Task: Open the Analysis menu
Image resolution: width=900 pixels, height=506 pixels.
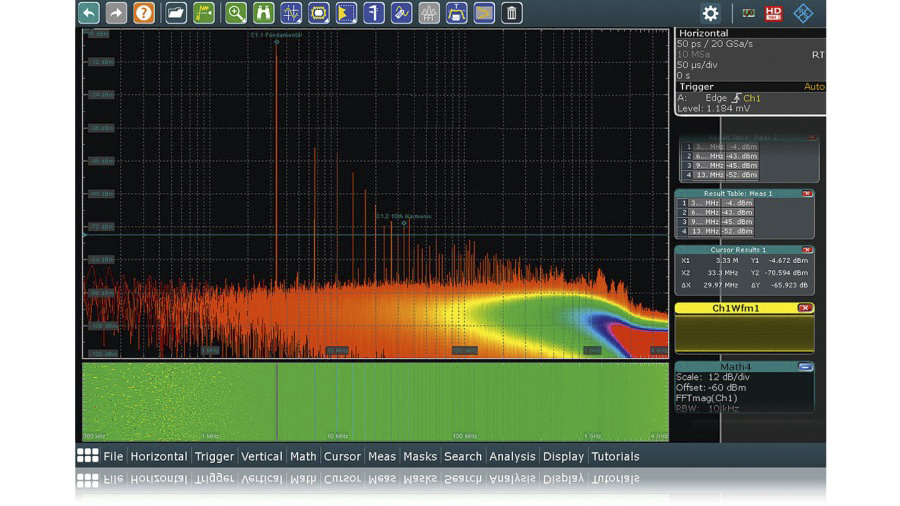Action: (512, 456)
